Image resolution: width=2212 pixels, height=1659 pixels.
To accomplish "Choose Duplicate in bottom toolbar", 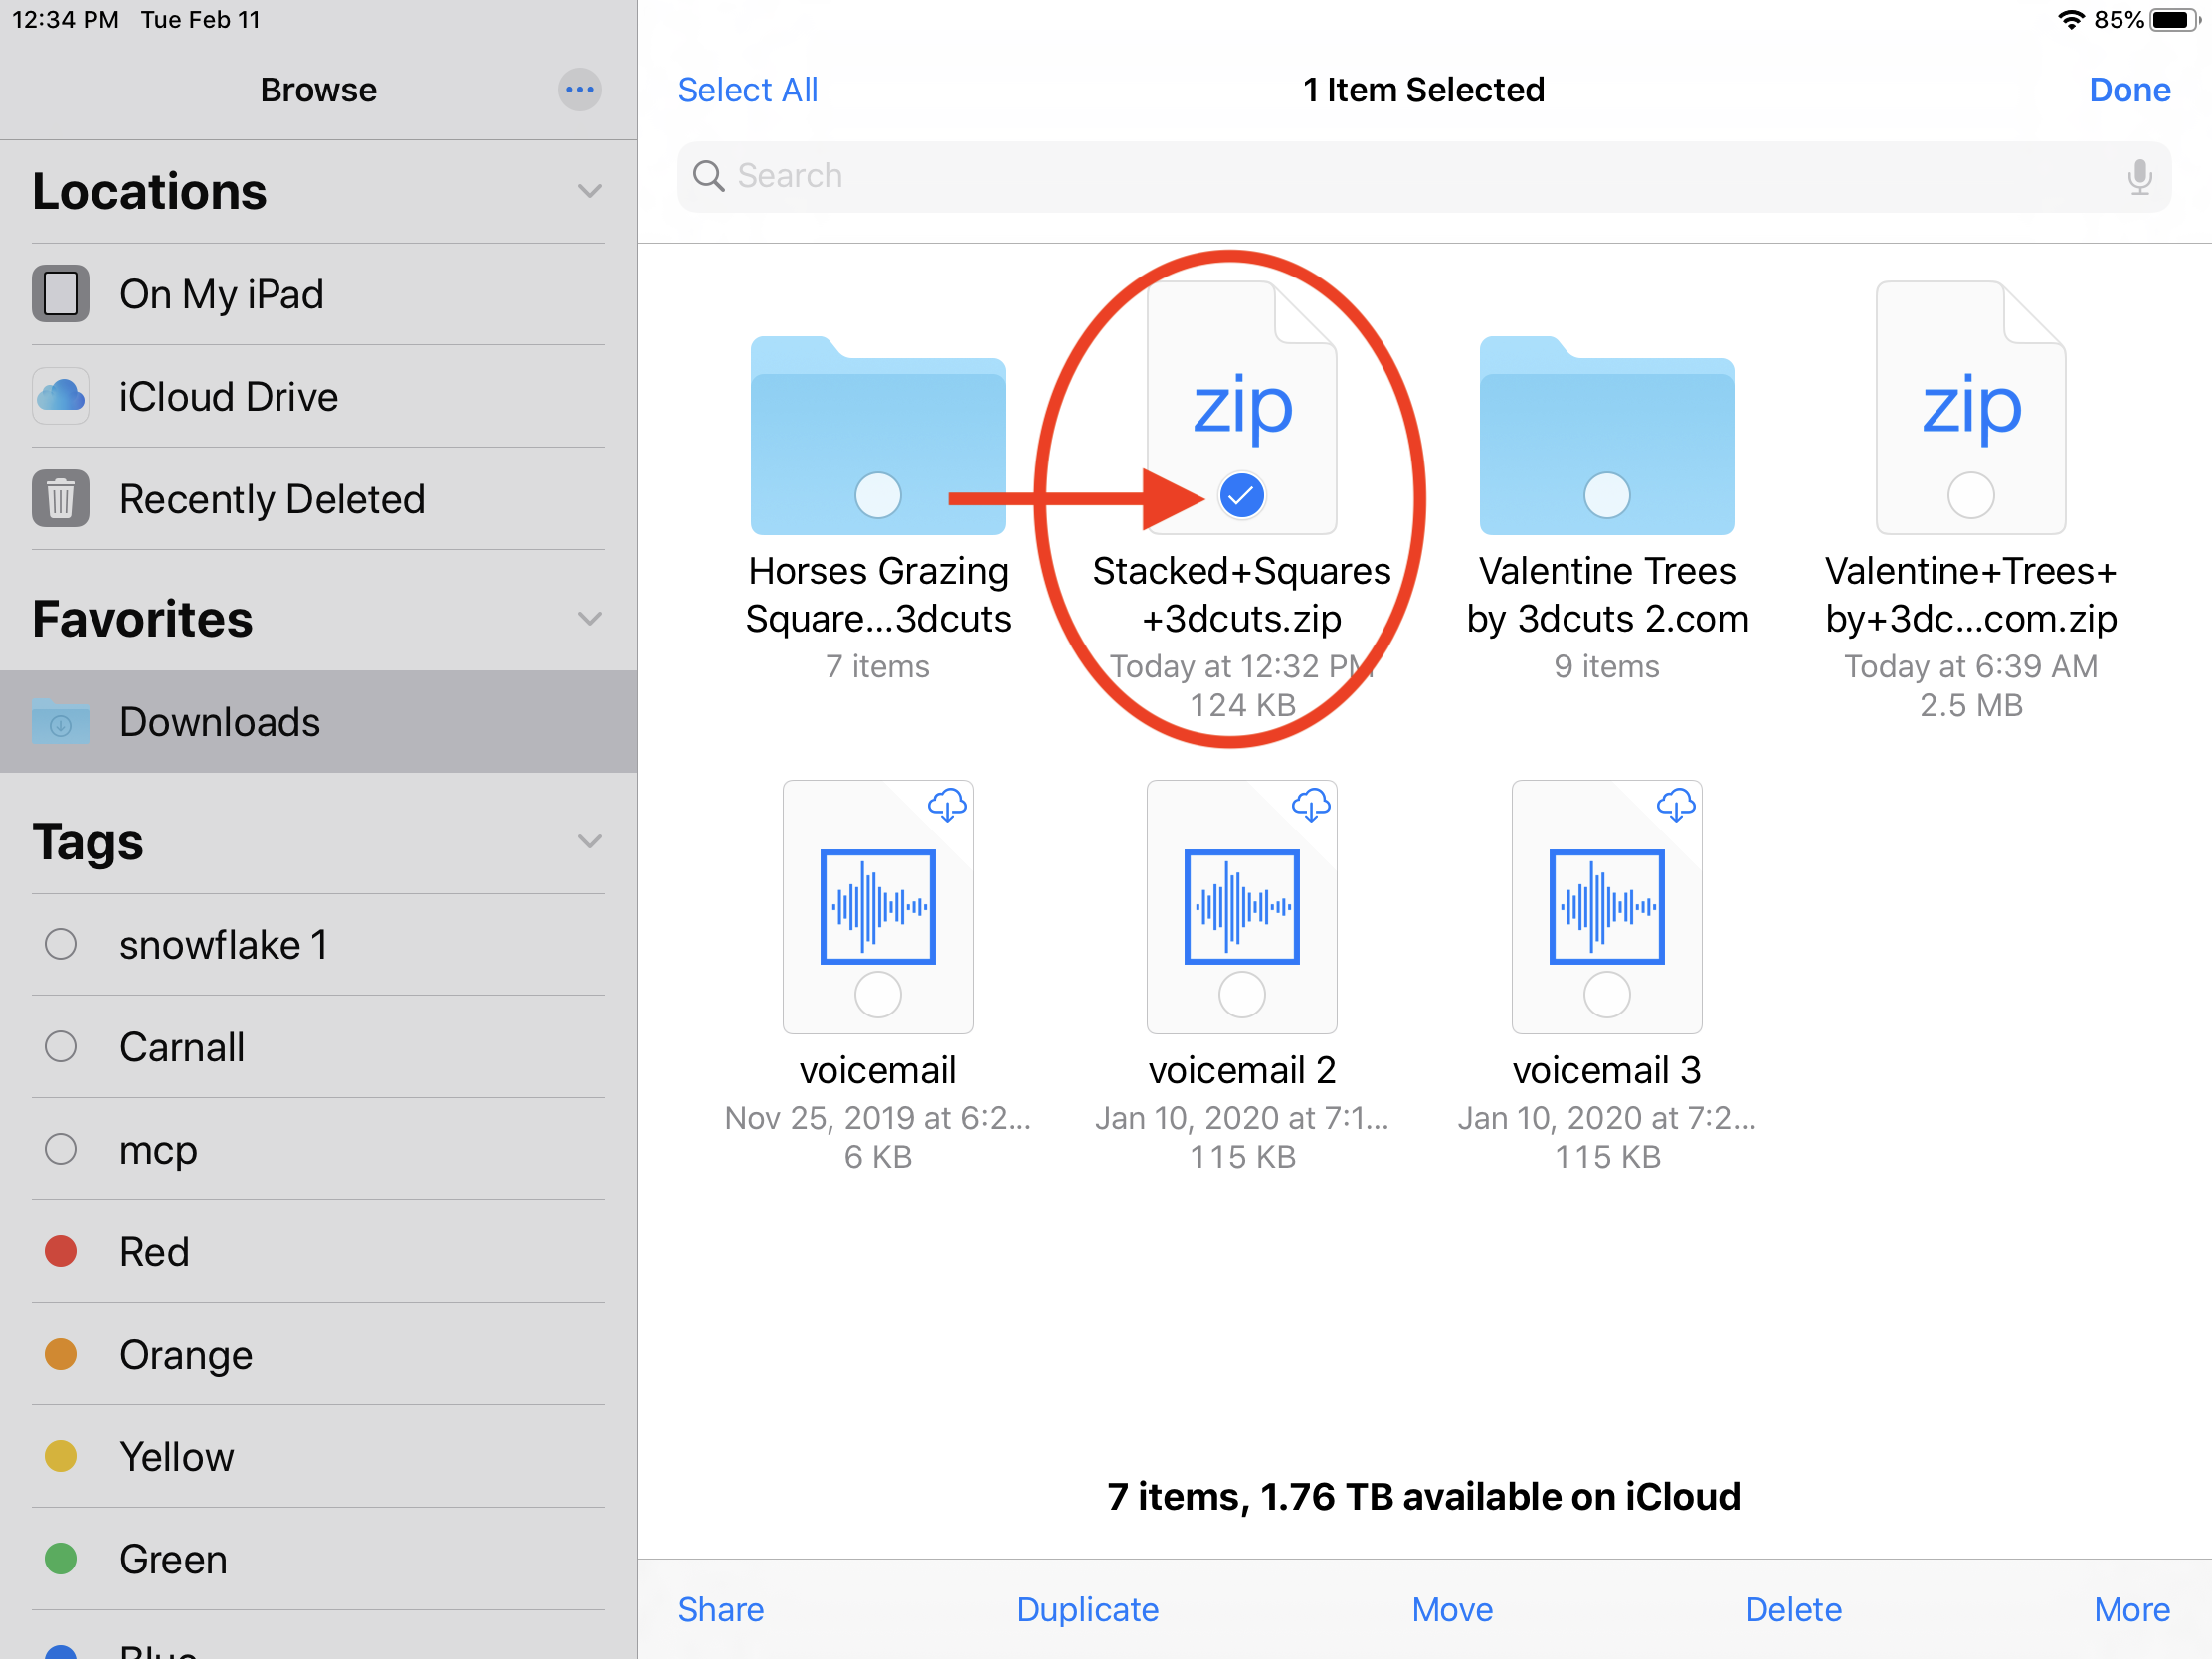I will (1087, 1610).
